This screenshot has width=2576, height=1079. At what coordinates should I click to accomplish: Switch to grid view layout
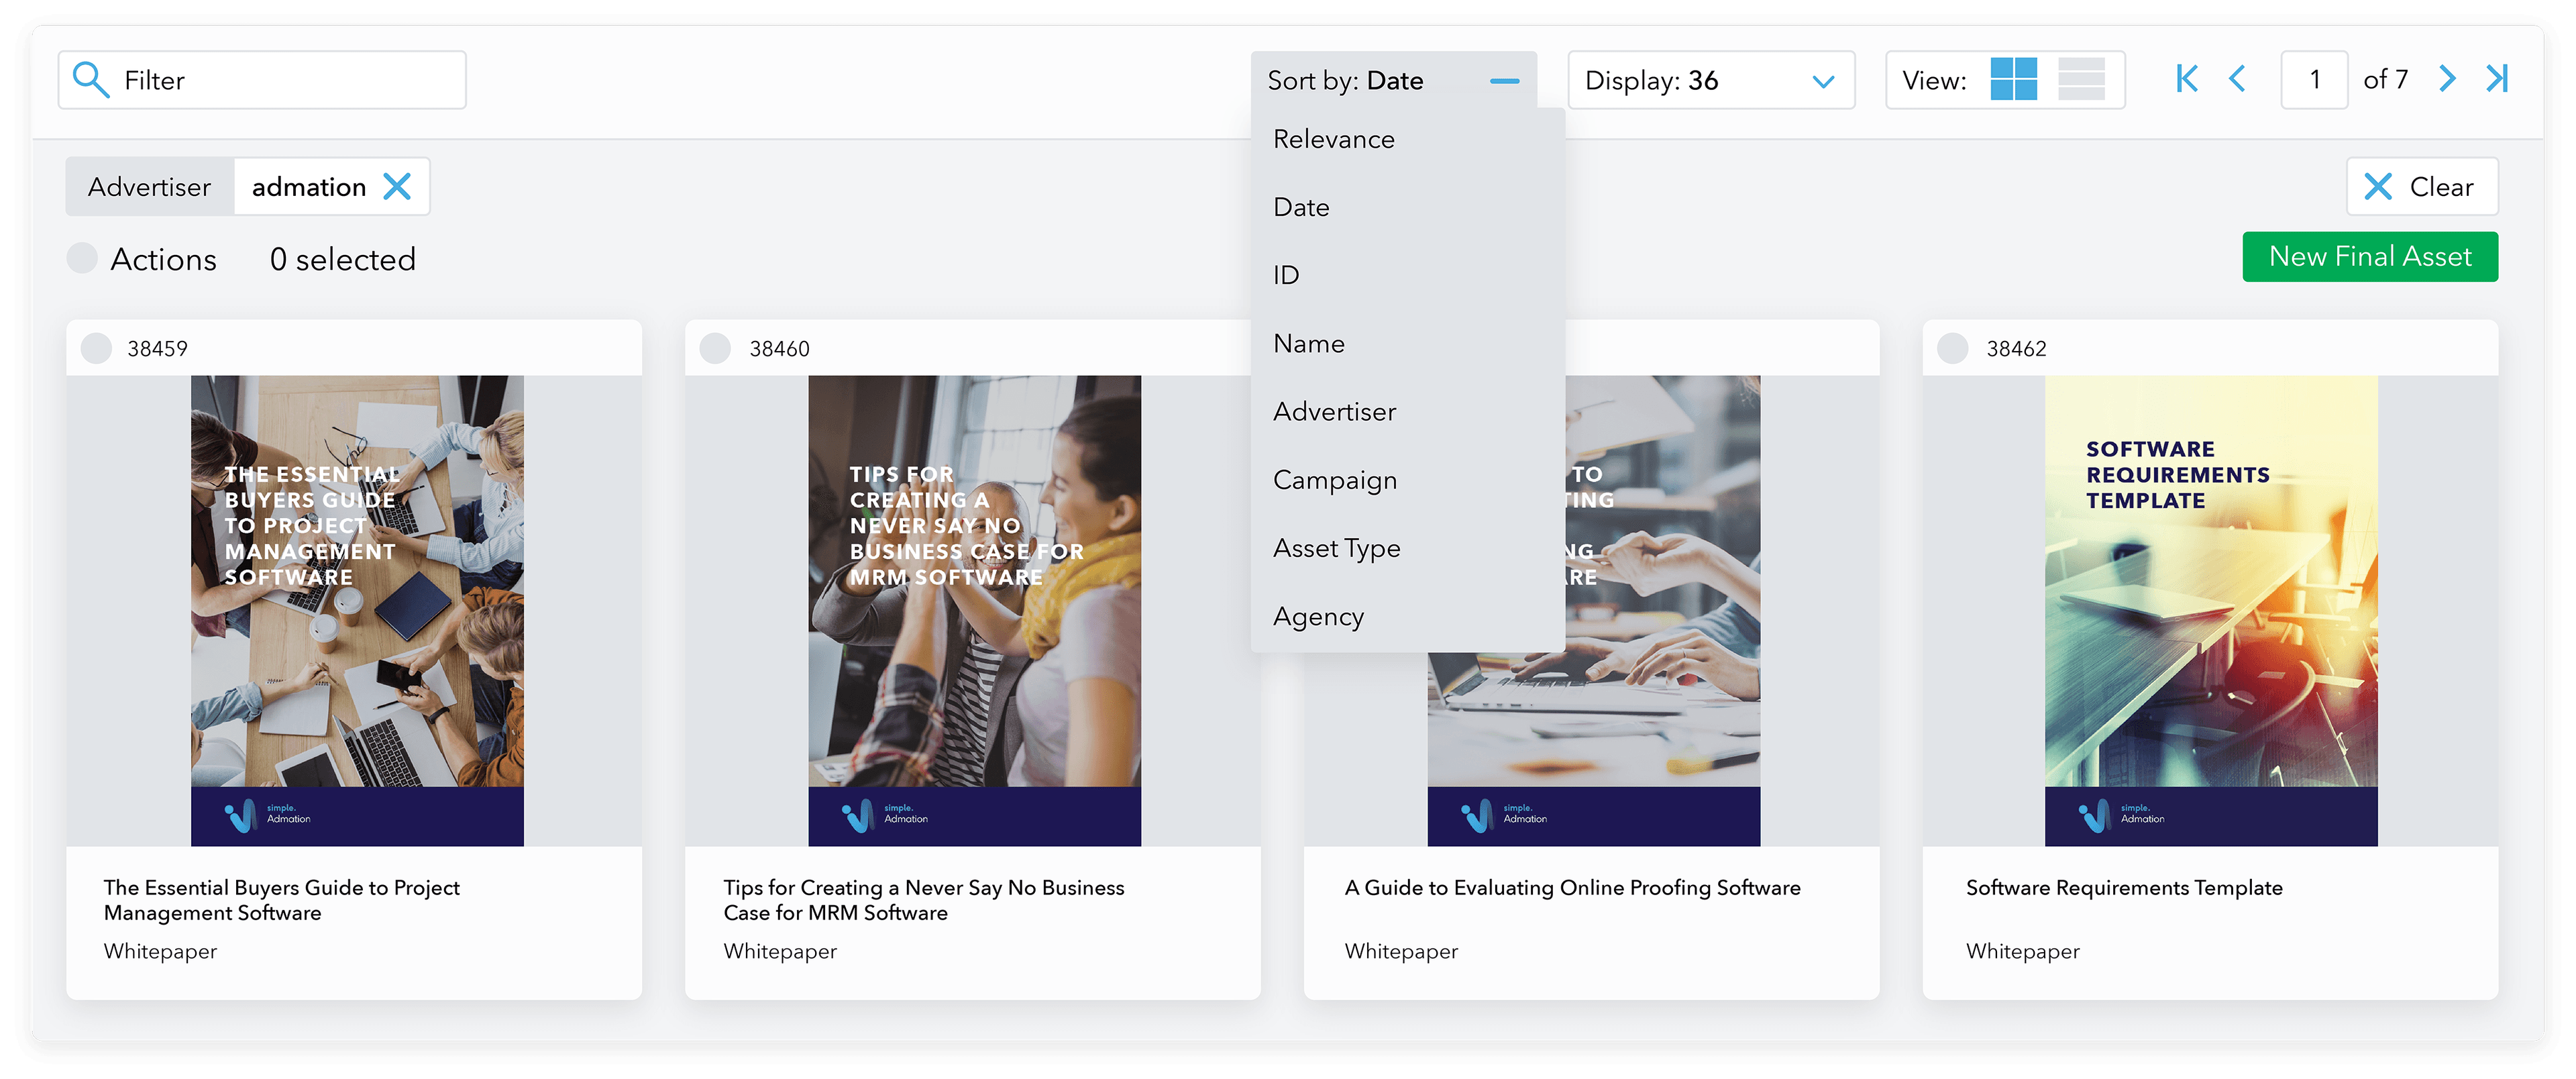click(x=2013, y=79)
